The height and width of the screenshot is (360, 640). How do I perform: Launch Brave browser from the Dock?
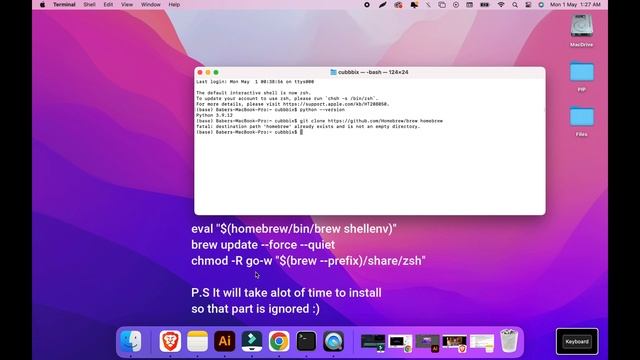click(x=170, y=341)
